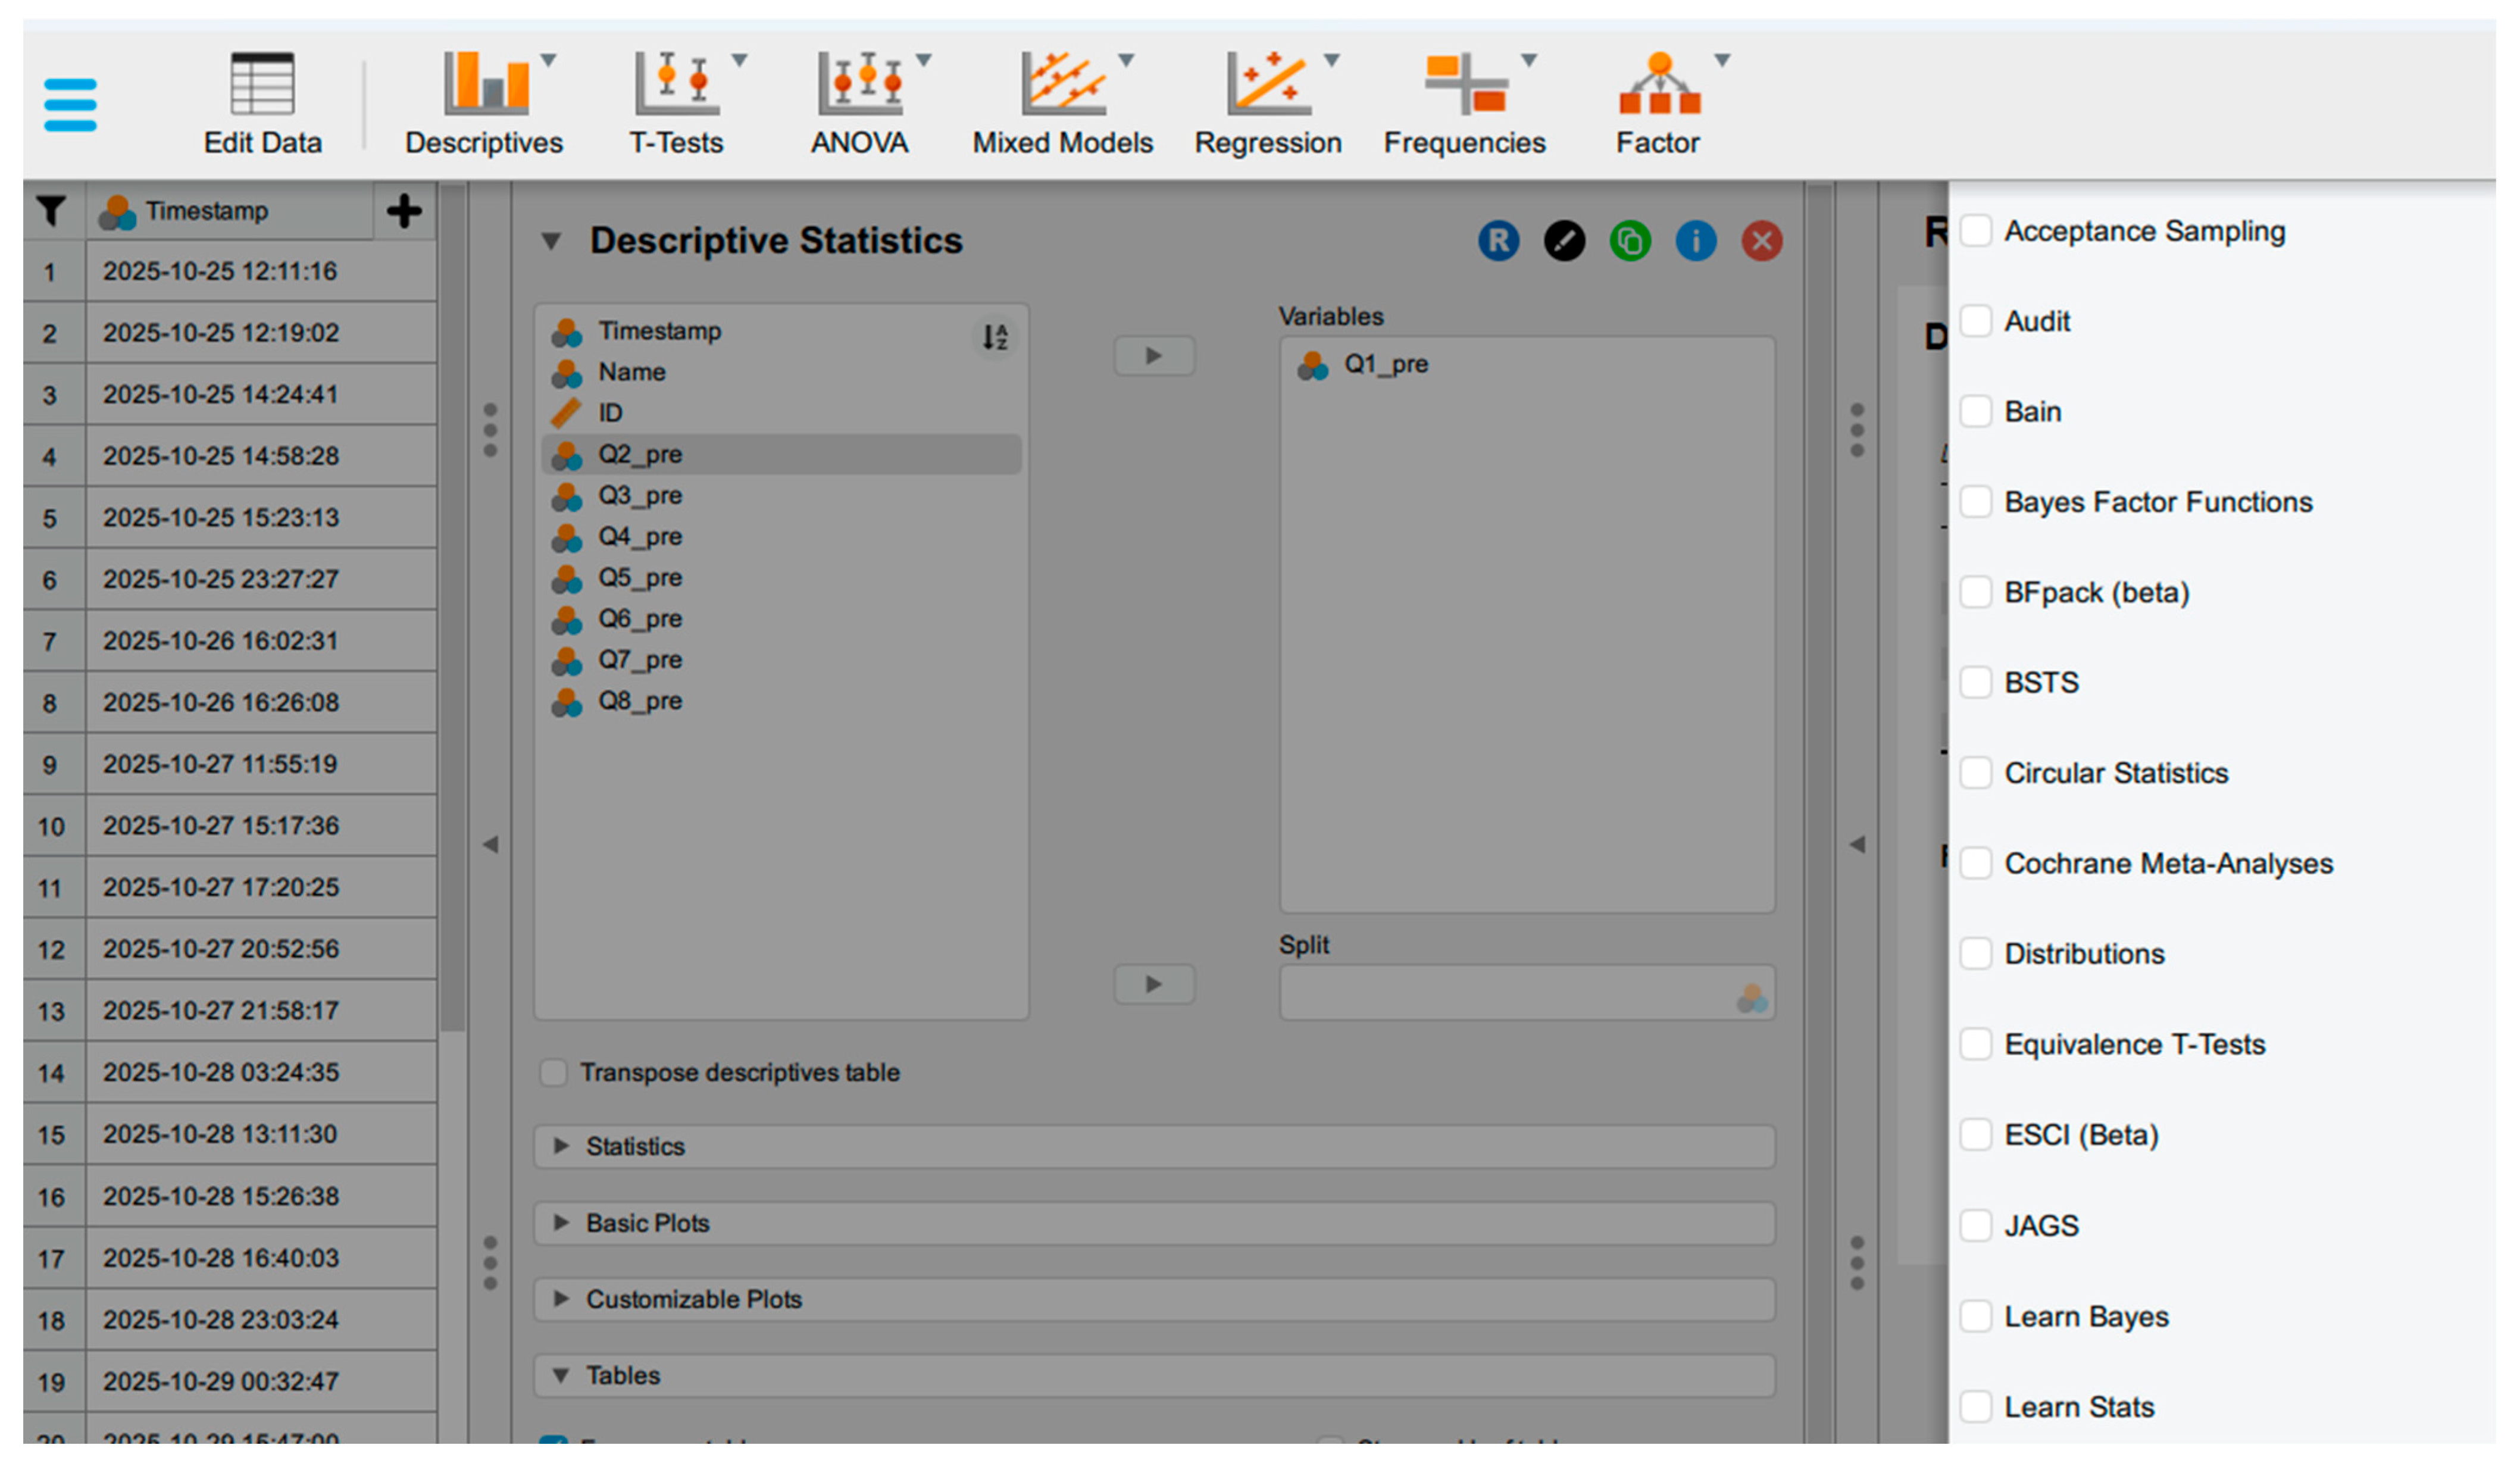Open the blue info help icon

pos(1696,241)
